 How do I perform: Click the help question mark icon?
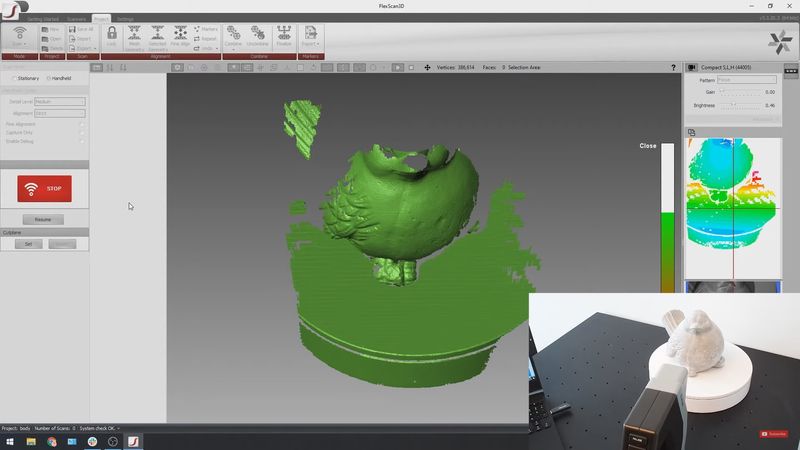pyautogui.click(x=674, y=67)
